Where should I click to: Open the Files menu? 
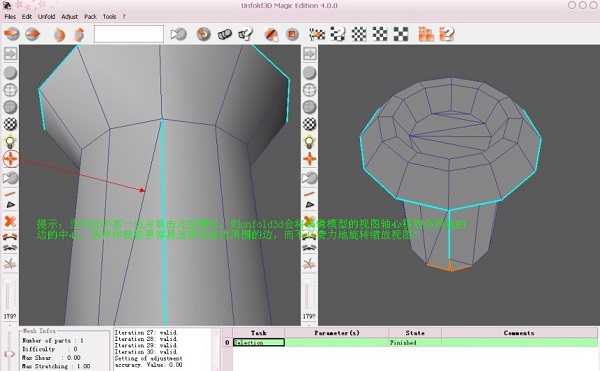(x=10, y=16)
